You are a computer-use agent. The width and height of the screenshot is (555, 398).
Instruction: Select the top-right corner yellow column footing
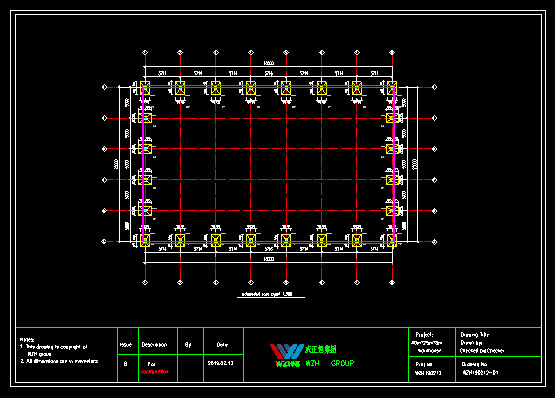click(391, 88)
